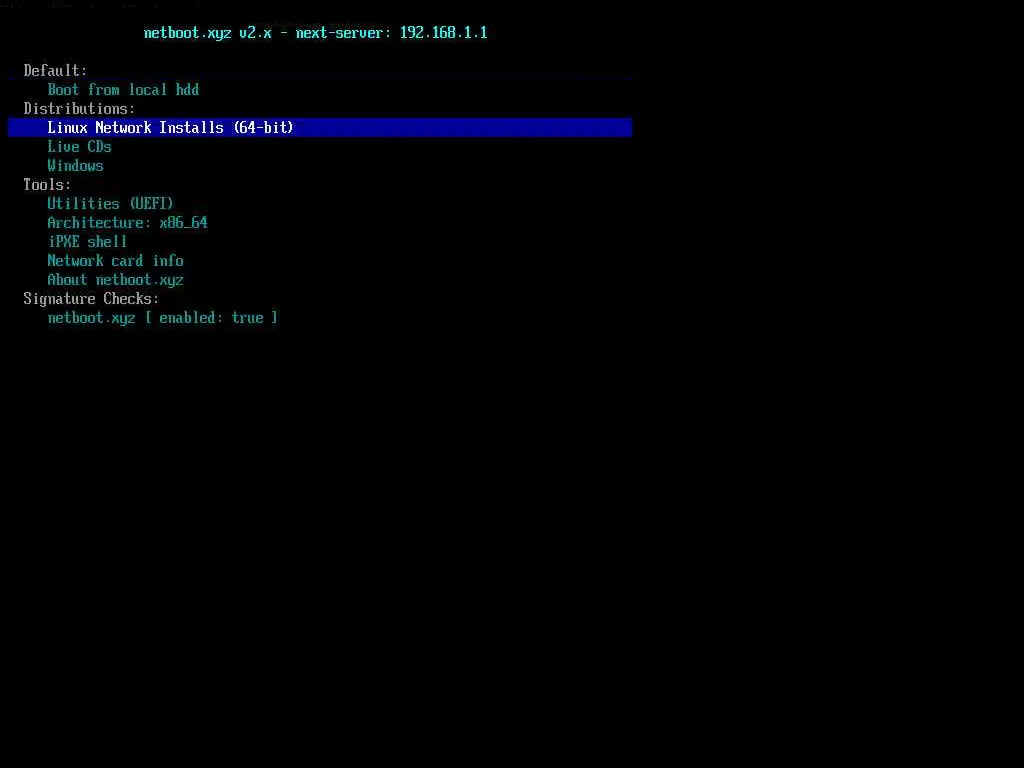Click the Distributions: section header
1024x768 pixels.
click(79, 108)
